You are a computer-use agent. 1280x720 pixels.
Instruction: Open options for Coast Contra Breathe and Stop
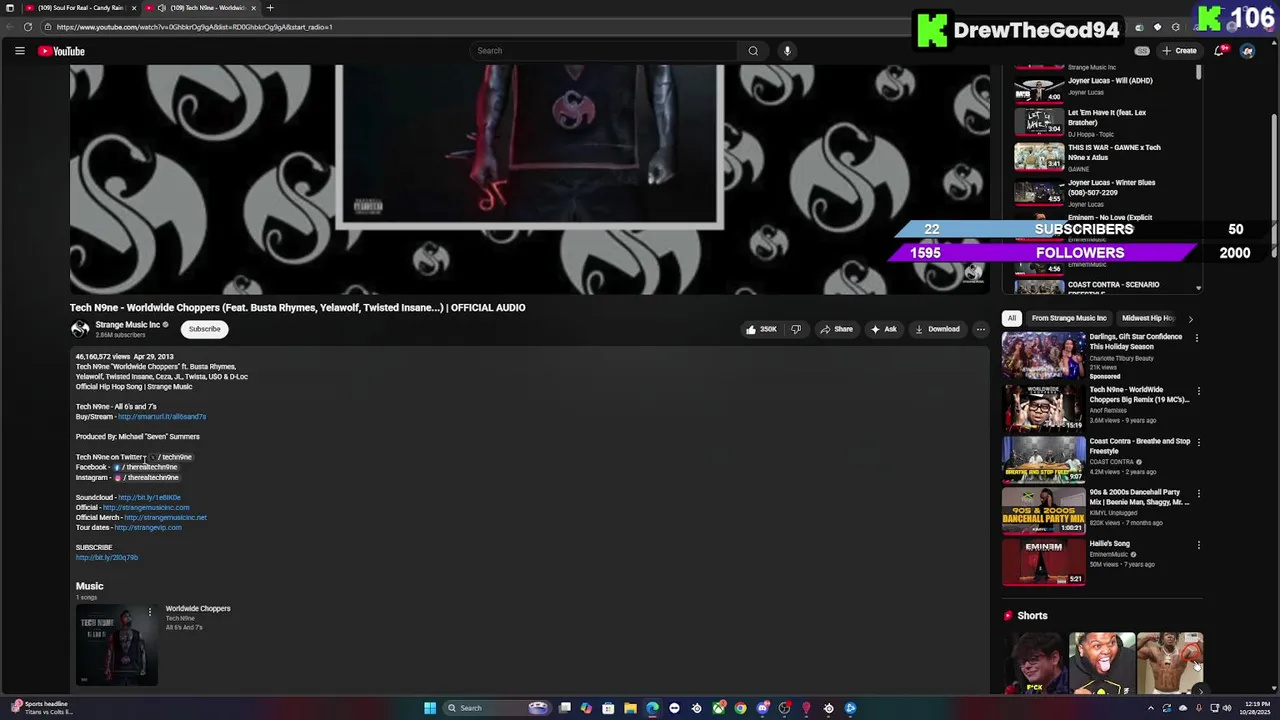click(1198, 442)
